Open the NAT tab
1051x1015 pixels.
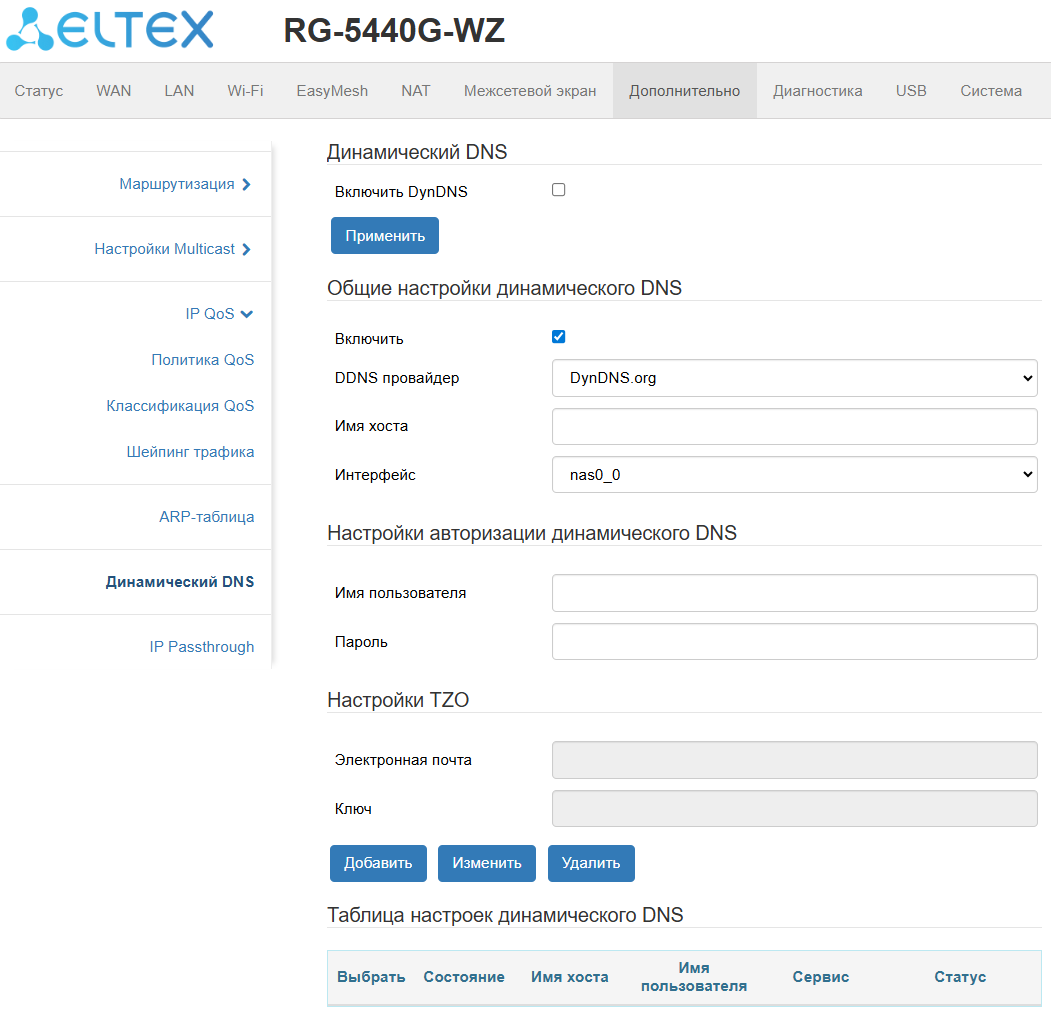(x=416, y=91)
